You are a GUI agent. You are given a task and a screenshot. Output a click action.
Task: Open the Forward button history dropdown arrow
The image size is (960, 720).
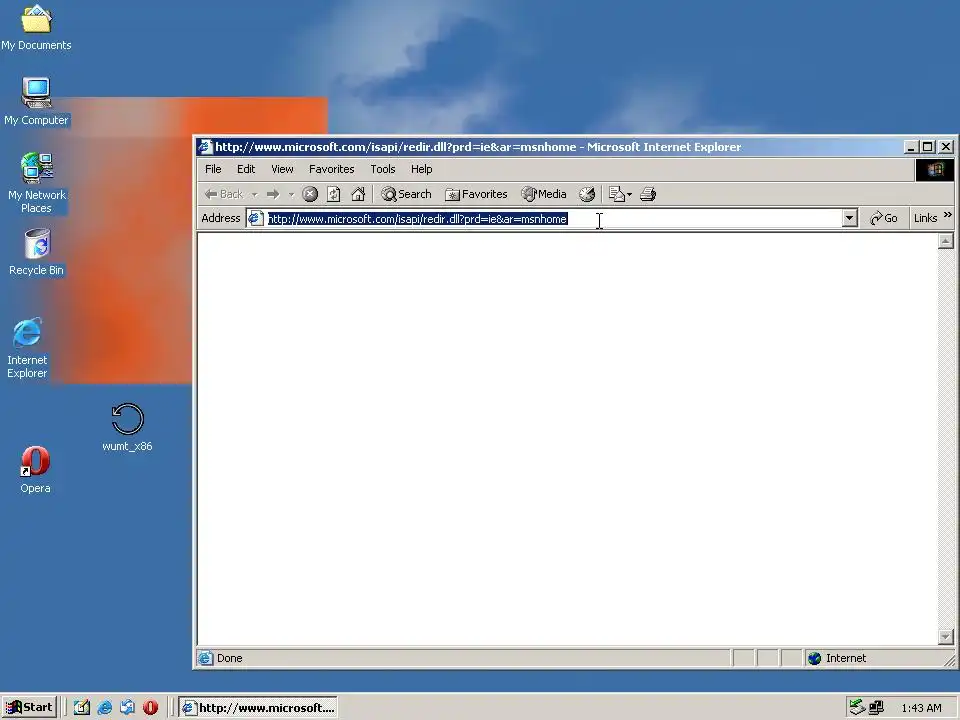point(291,195)
